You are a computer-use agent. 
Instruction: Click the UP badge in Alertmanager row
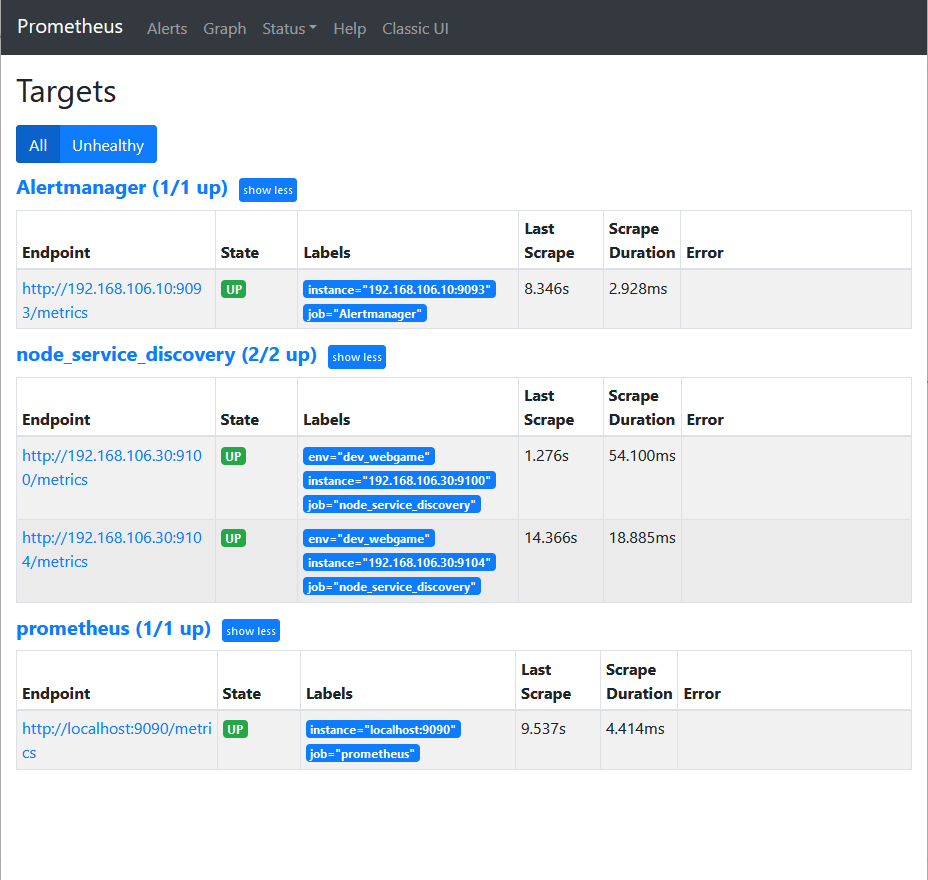pos(233,289)
